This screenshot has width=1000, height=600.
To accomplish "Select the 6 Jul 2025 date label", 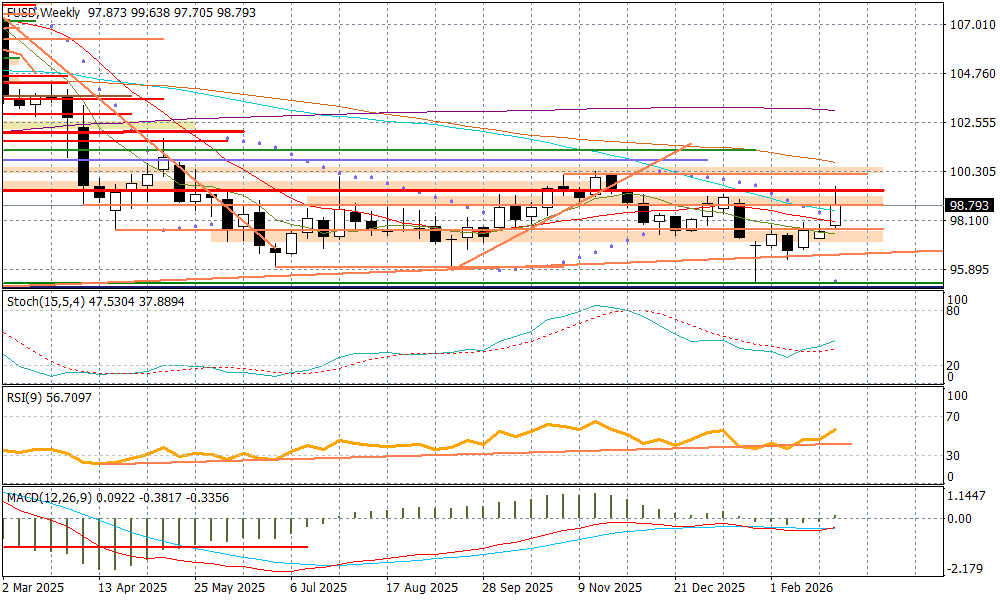I will tap(318, 588).
